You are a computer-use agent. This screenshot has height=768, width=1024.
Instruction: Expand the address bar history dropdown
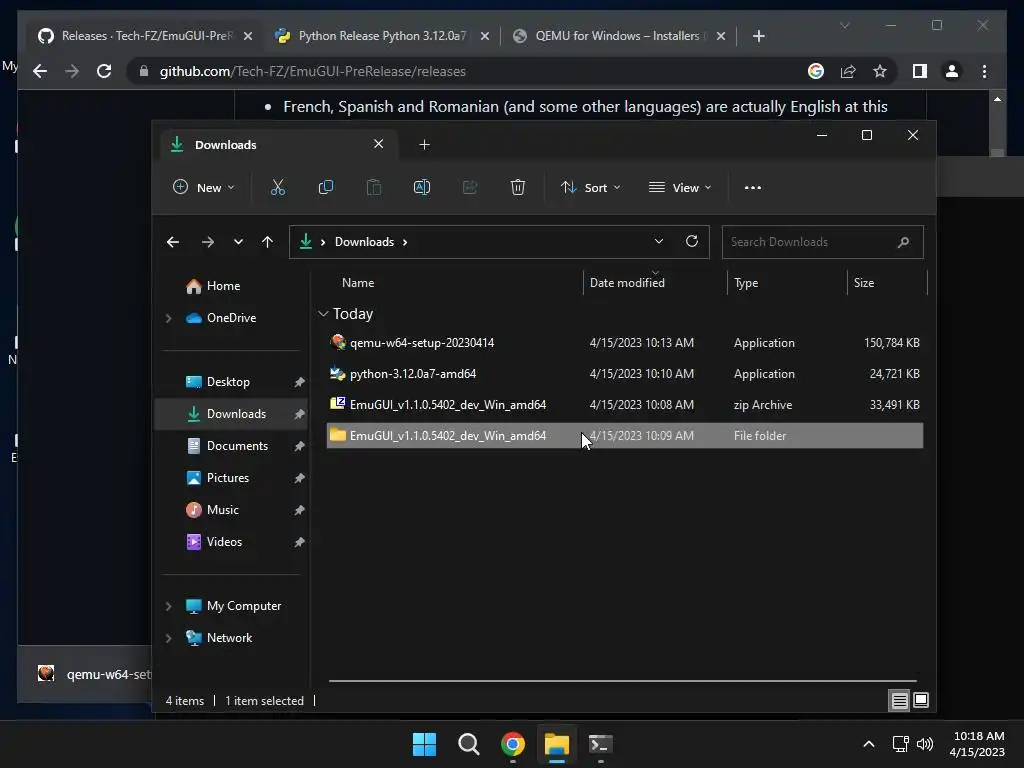[x=658, y=242]
